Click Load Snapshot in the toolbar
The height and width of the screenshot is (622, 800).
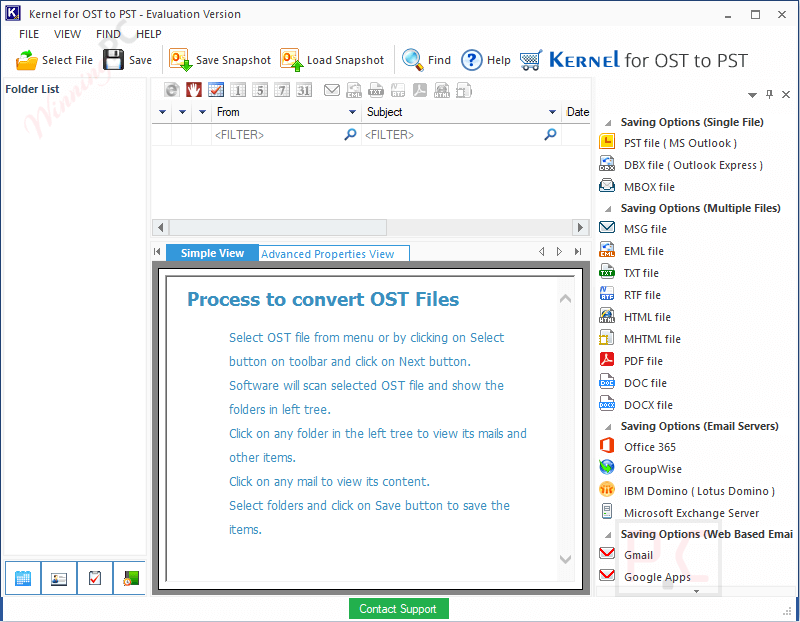332,60
